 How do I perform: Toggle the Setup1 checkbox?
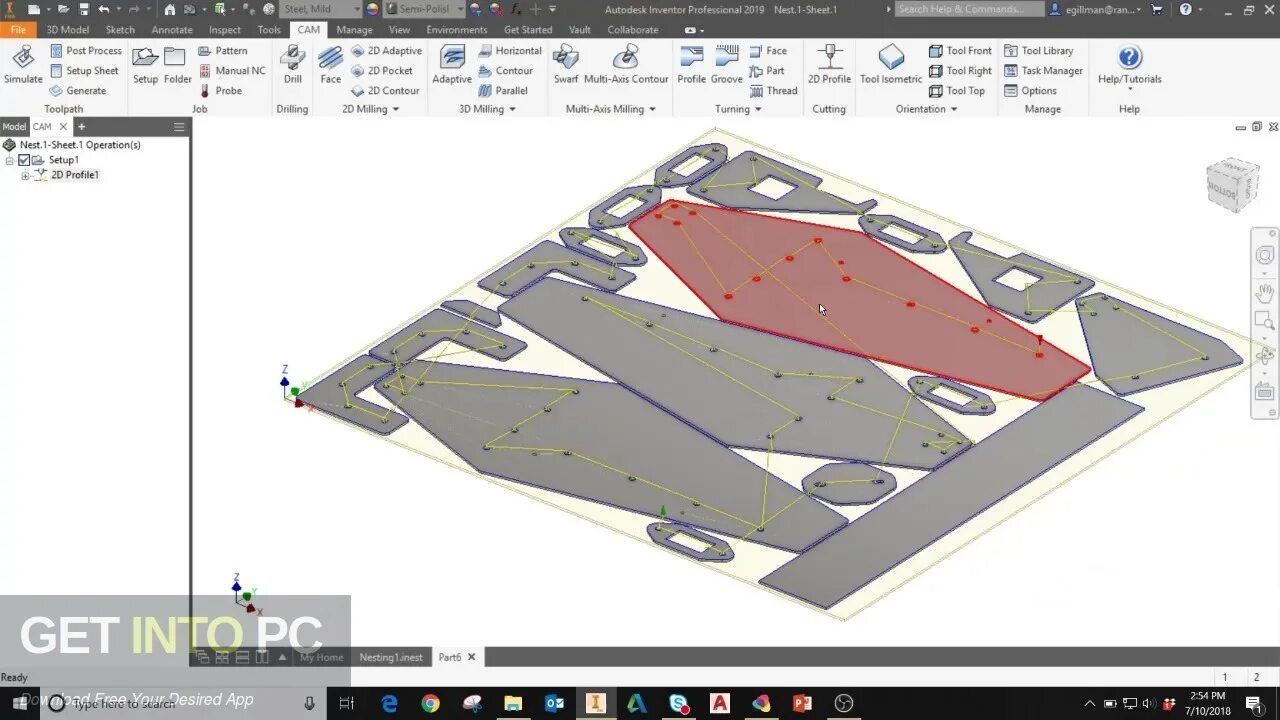pyautogui.click(x=24, y=160)
